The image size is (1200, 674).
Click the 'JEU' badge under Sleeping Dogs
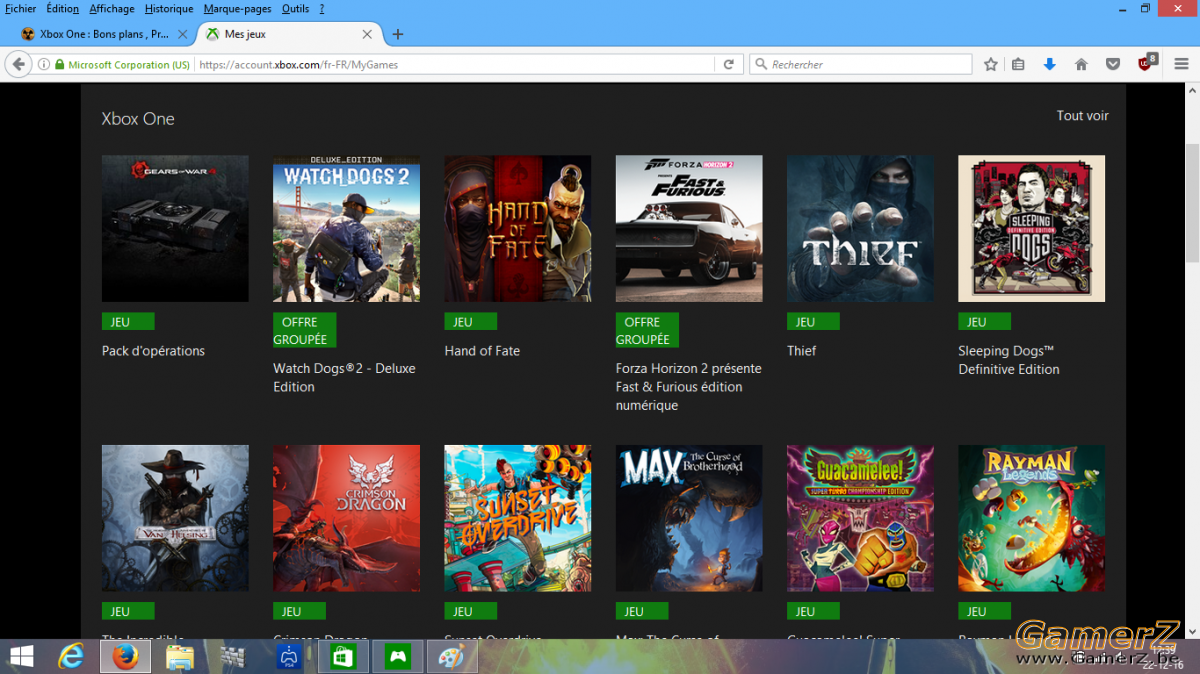[x=984, y=322]
